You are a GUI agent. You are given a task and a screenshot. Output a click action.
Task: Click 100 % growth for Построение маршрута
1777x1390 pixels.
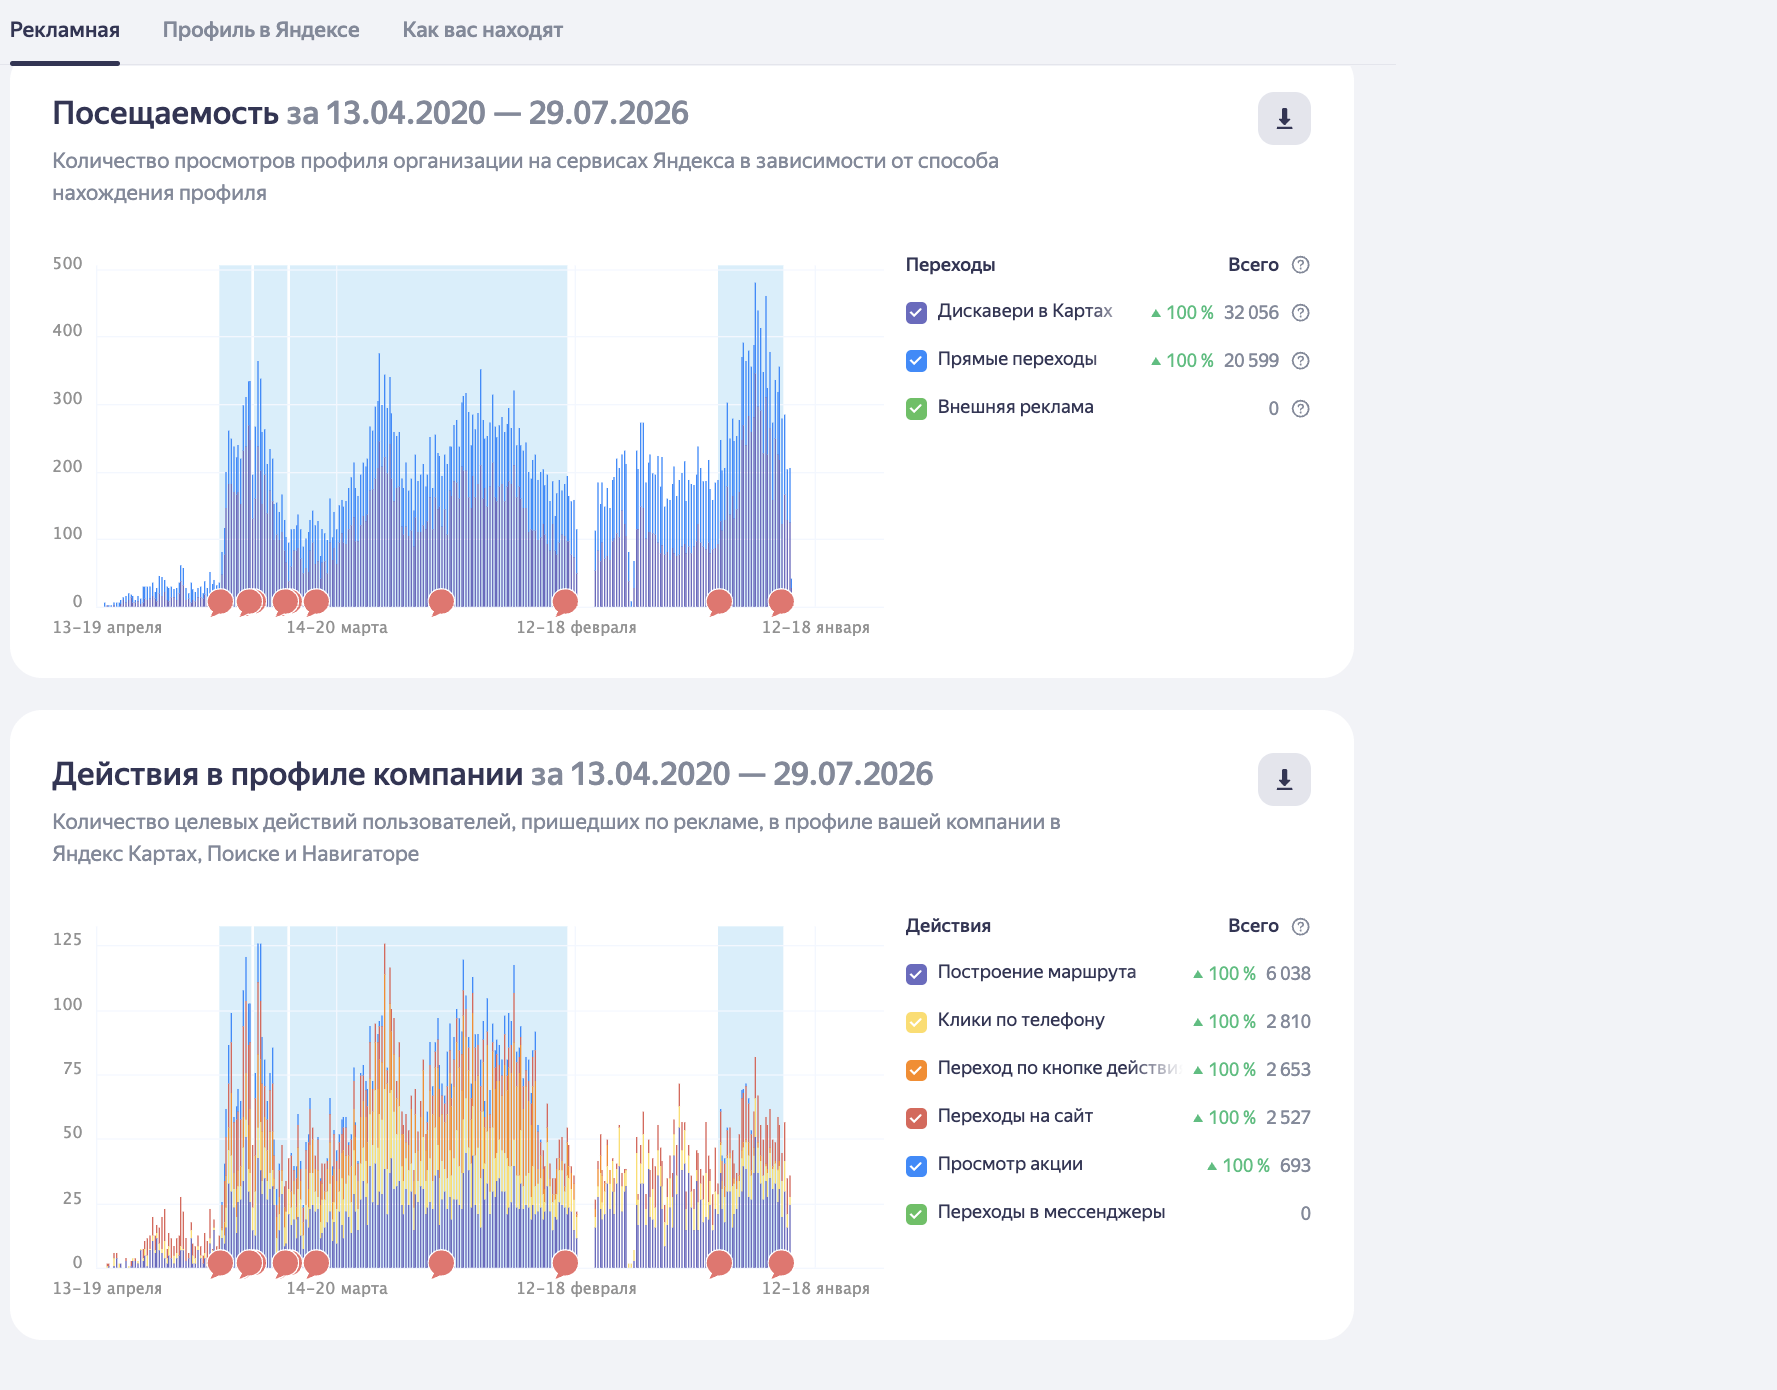tap(1224, 974)
